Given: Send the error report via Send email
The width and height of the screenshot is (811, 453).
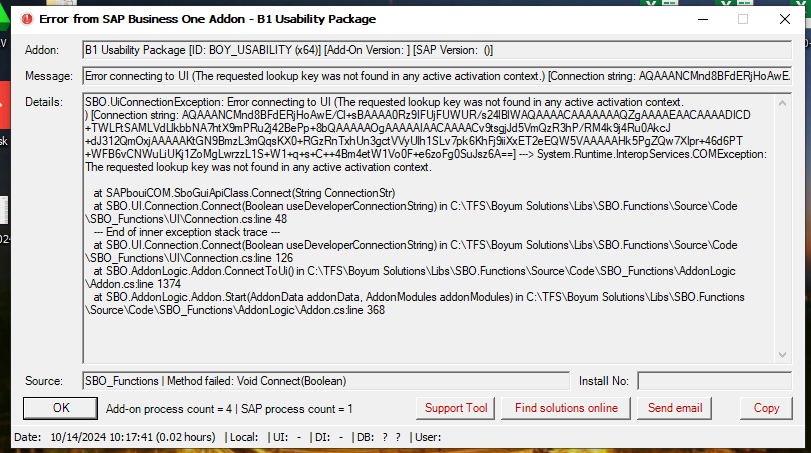Looking at the screenshot, I should pyautogui.click(x=674, y=408).
